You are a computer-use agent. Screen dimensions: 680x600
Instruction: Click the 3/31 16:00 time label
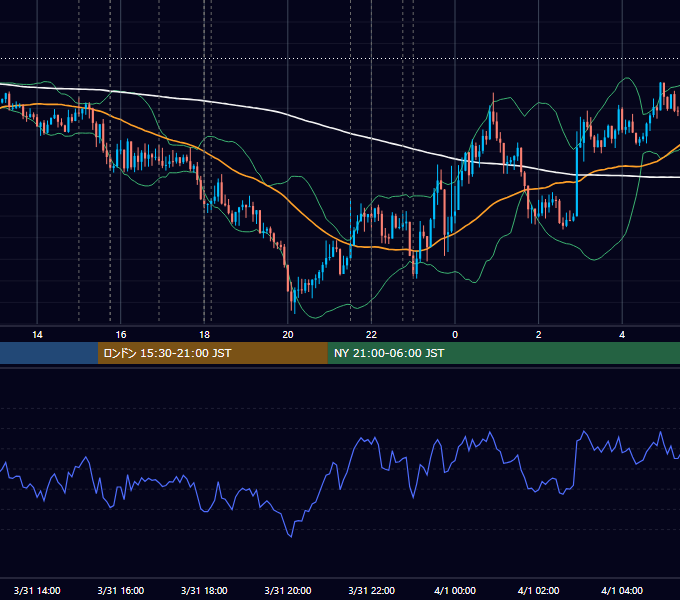121,590
